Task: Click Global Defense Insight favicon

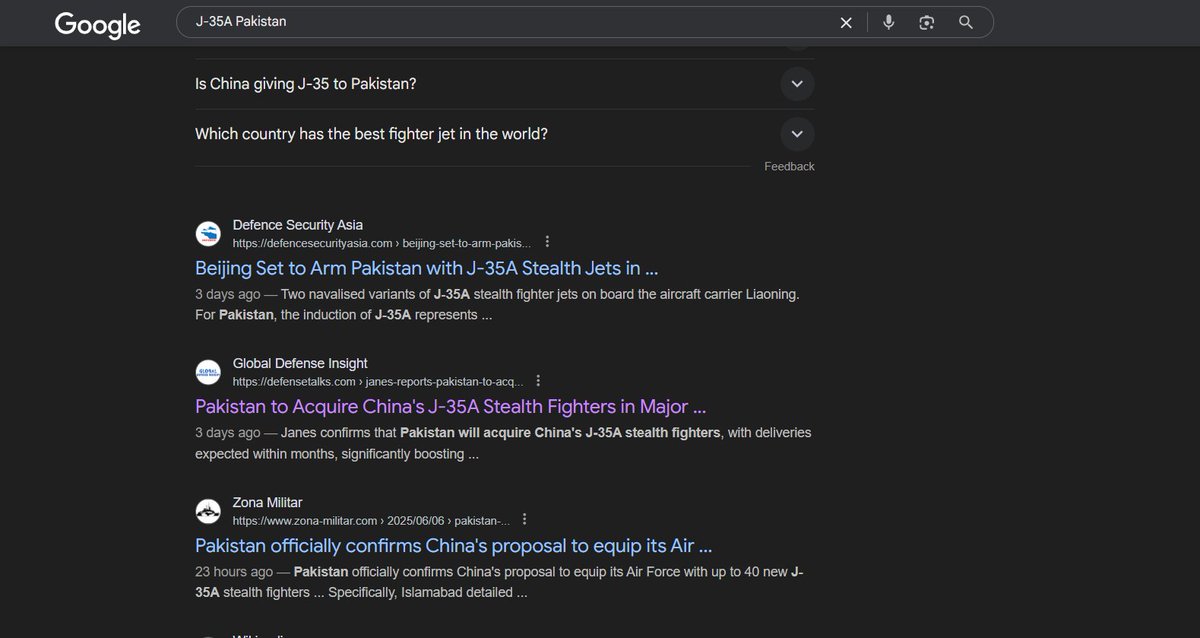Action: click(208, 373)
